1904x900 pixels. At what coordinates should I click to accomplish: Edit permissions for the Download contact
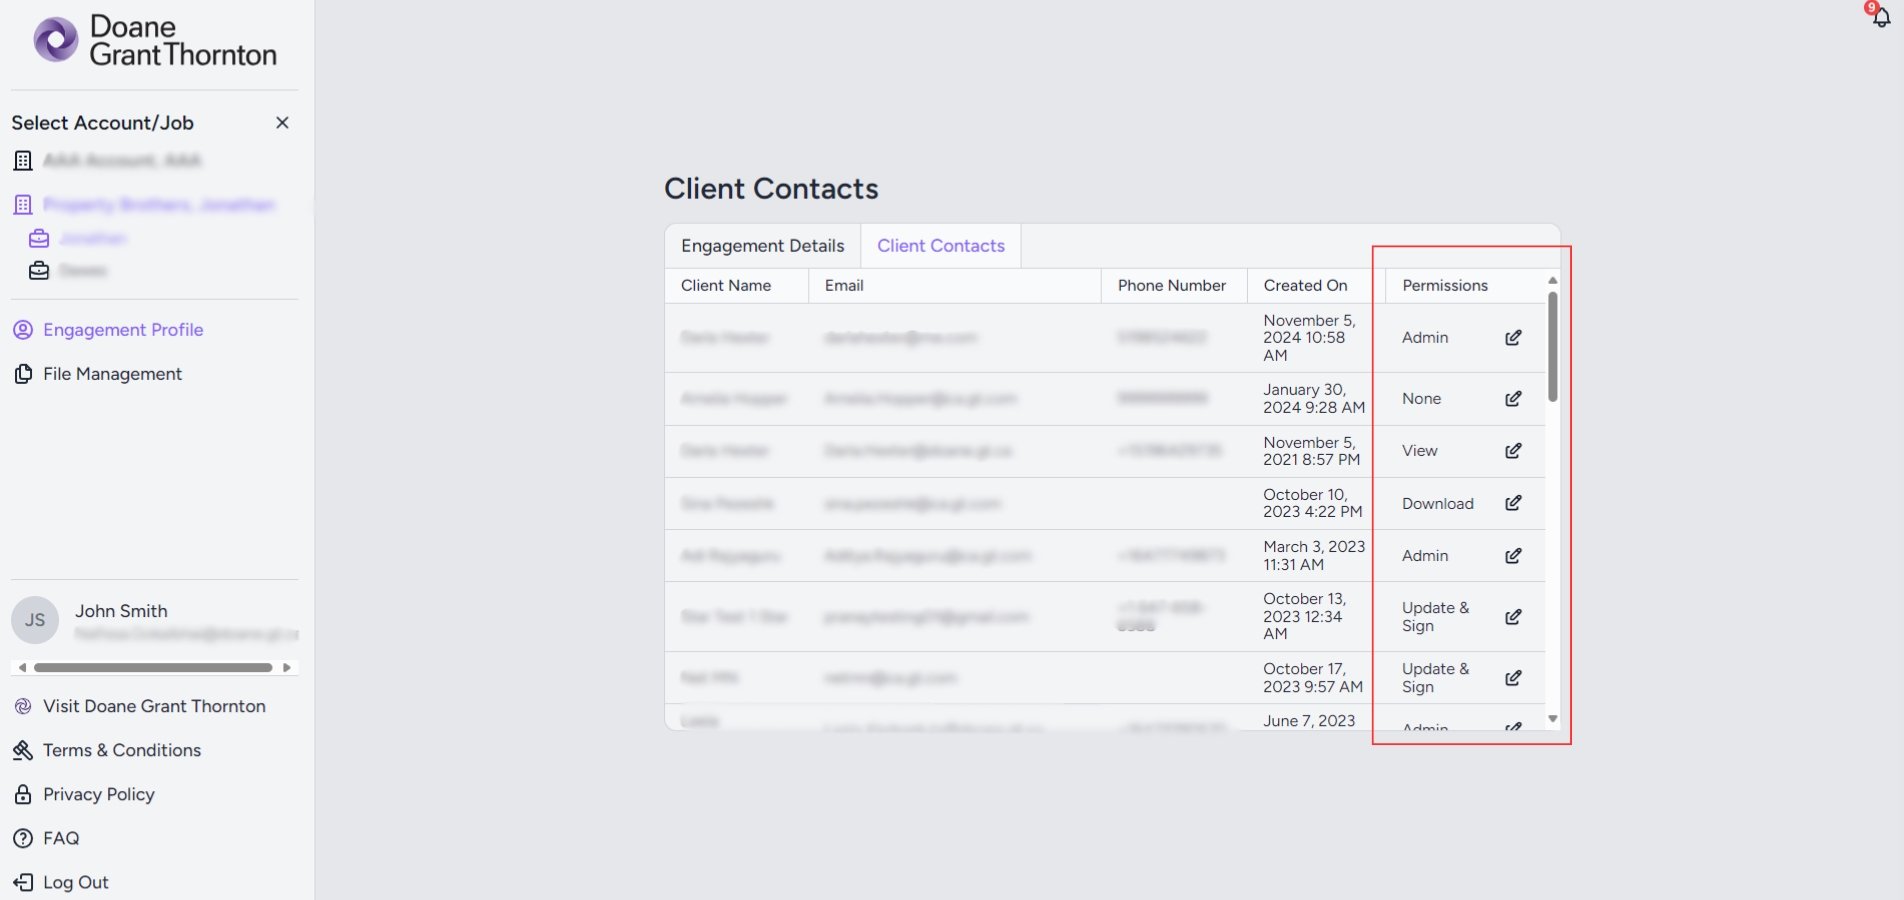point(1513,503)
